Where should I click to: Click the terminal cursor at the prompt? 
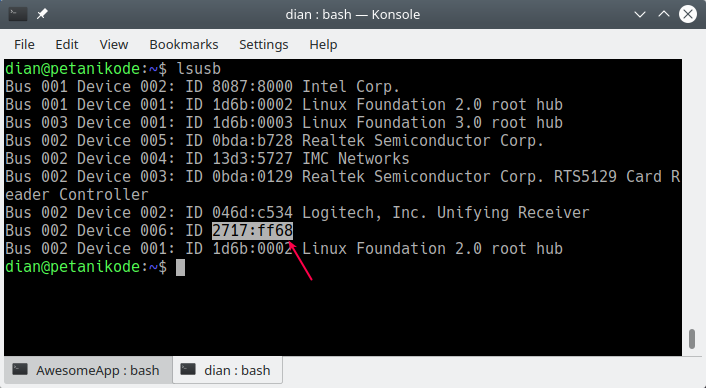[x=180, y=267]
